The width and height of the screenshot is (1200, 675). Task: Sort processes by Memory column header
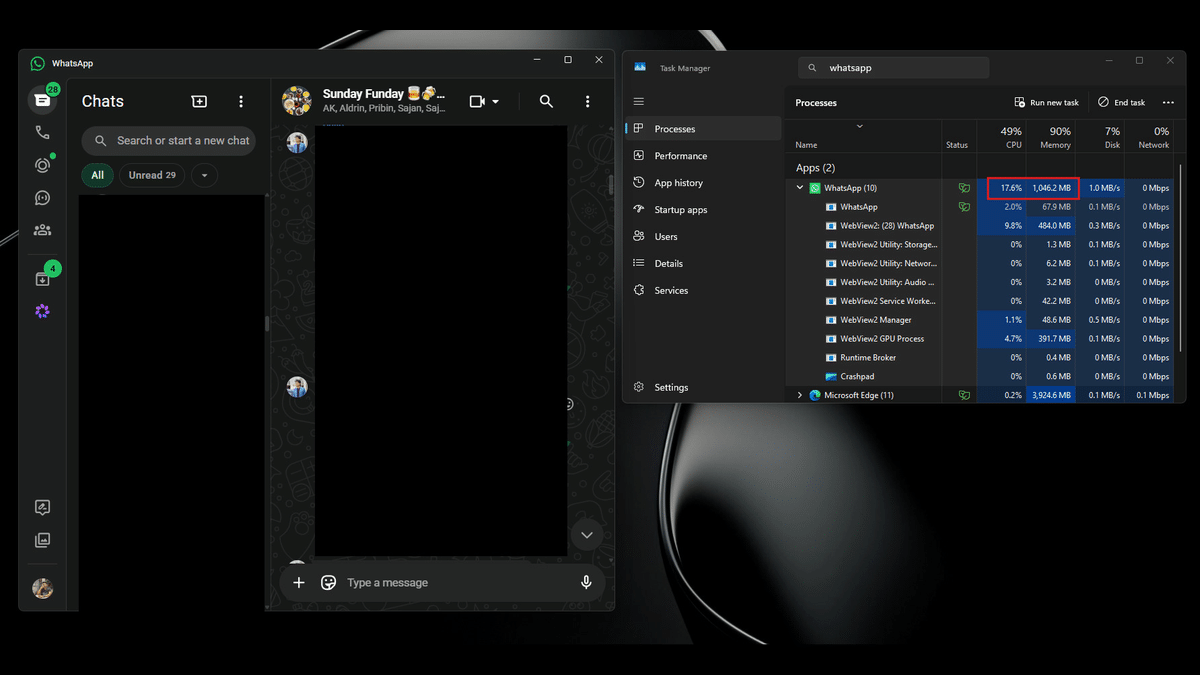click(x=1051, y=137)
